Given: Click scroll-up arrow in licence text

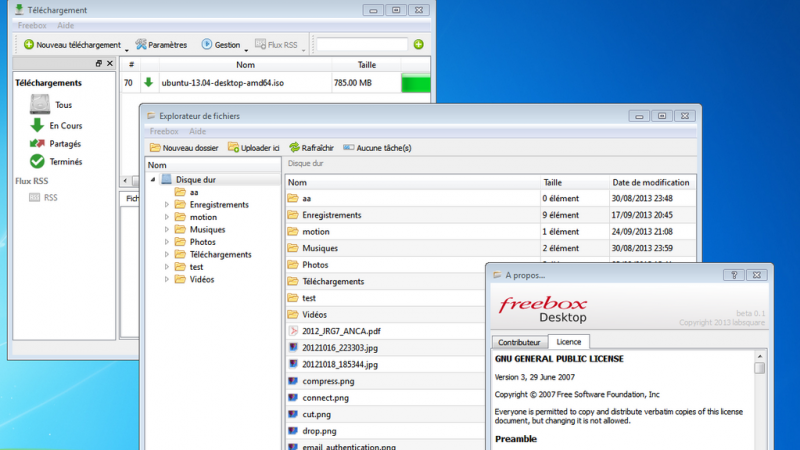Looking at the screenshot, I should pos(760,356).
